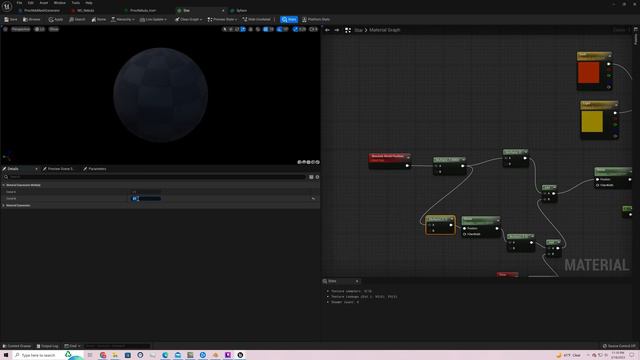Close the Stats panel tab
640x360 pixels.
coord(357,281)
